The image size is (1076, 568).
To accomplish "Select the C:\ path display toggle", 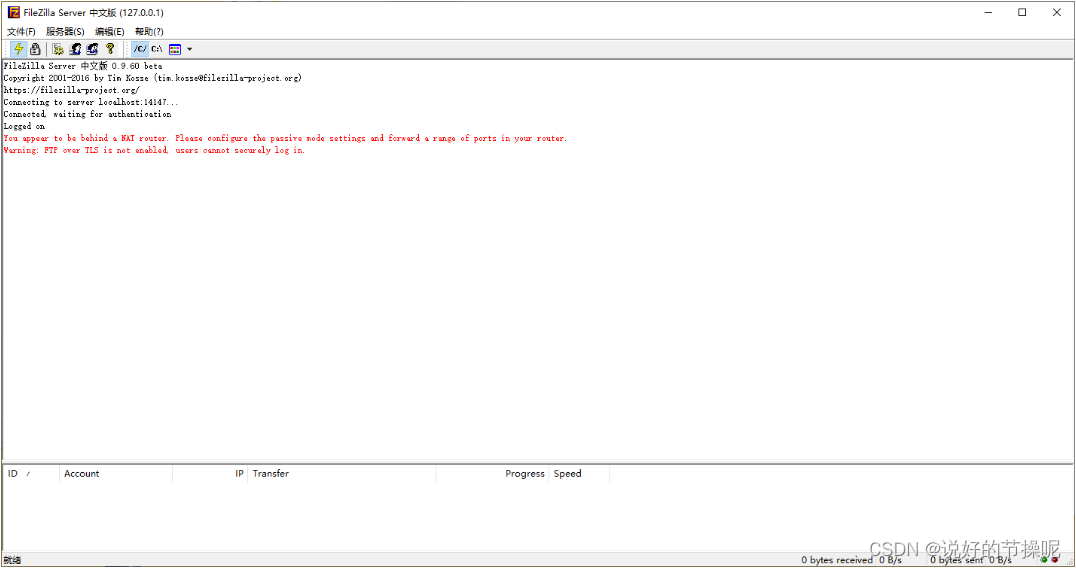I will click(157, 49).
